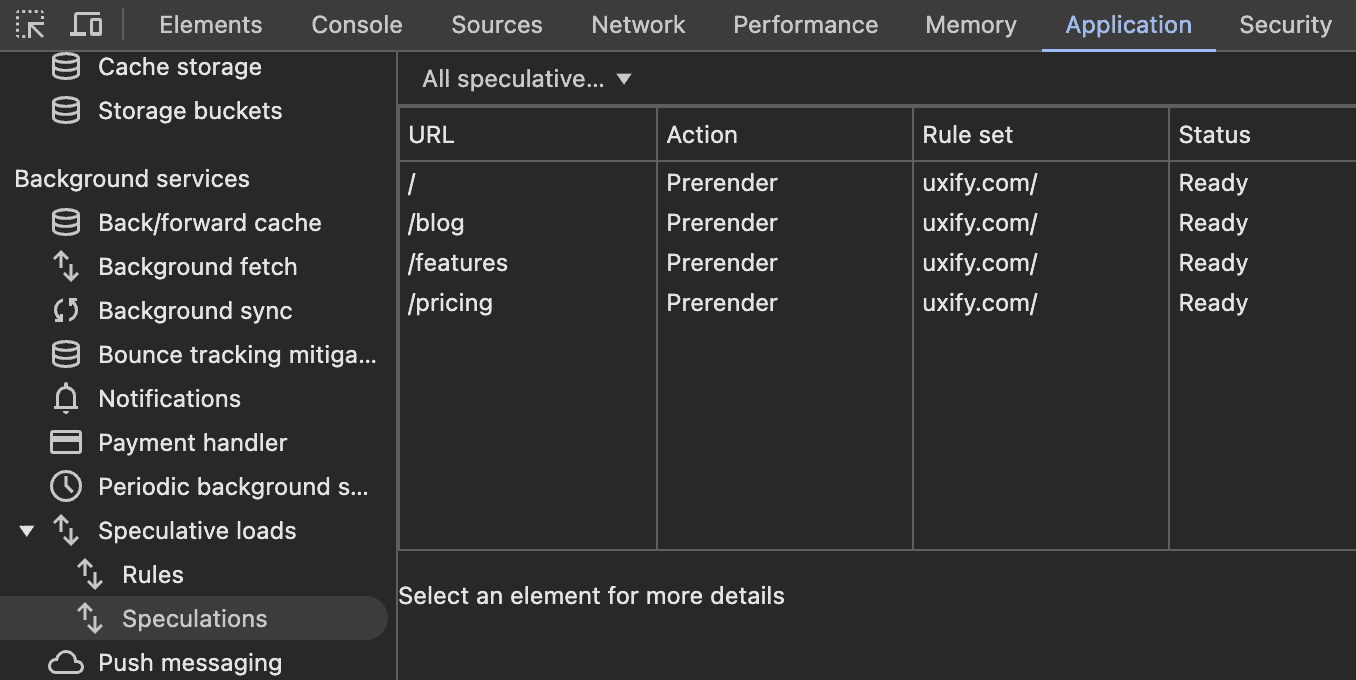Image resolution: width=1356 pixels, height=680 pixels.
Task: Switch to the Network tab
Action: point(638,24)
